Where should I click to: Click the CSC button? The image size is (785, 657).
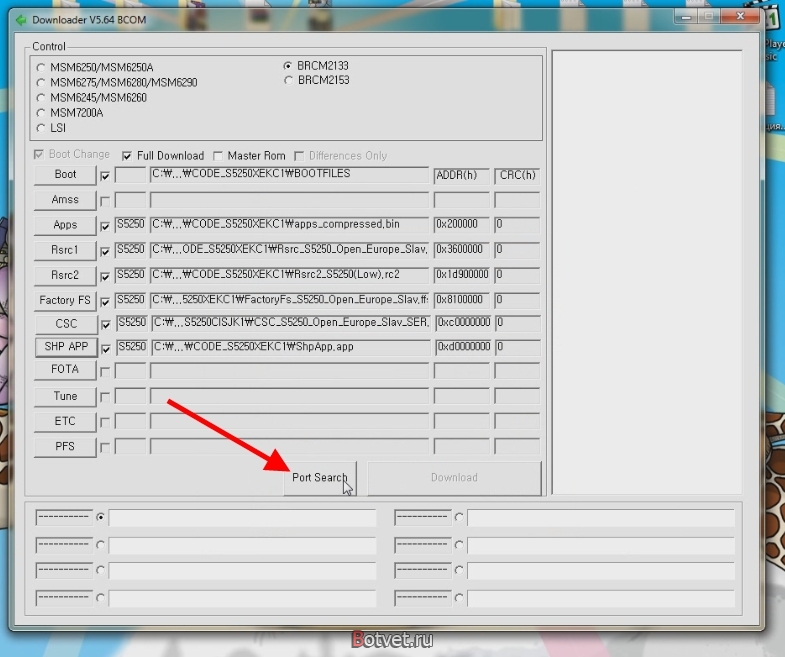(x=66, y=324)
